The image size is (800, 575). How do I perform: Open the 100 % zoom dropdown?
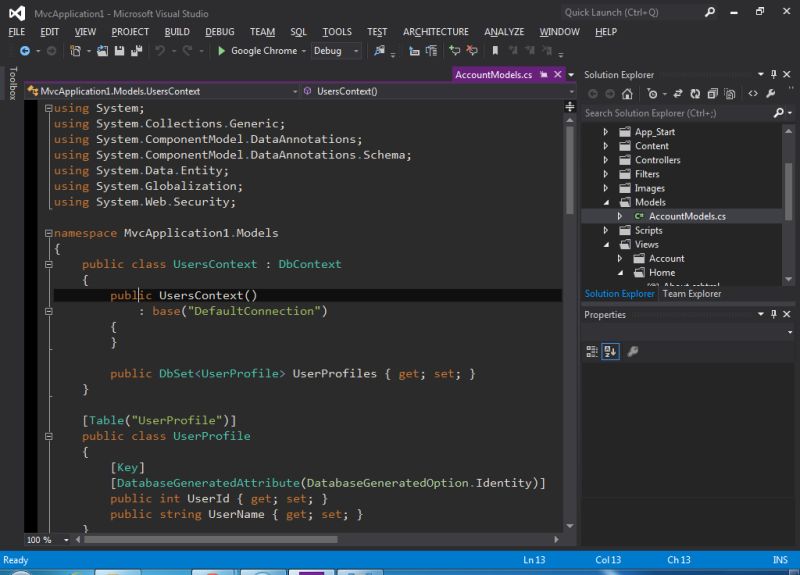pos(66,540)
